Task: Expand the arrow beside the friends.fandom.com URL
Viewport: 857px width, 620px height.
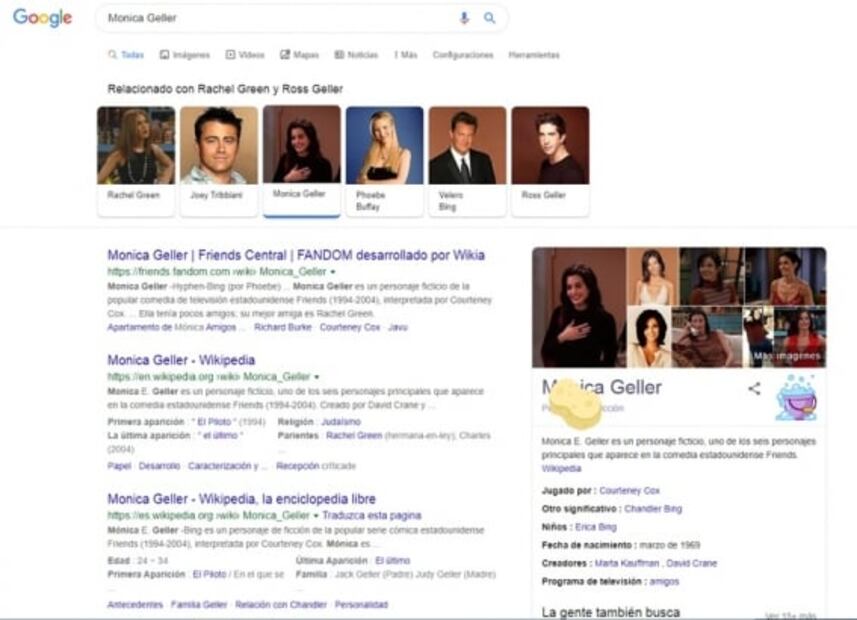Action: (332, 272)
